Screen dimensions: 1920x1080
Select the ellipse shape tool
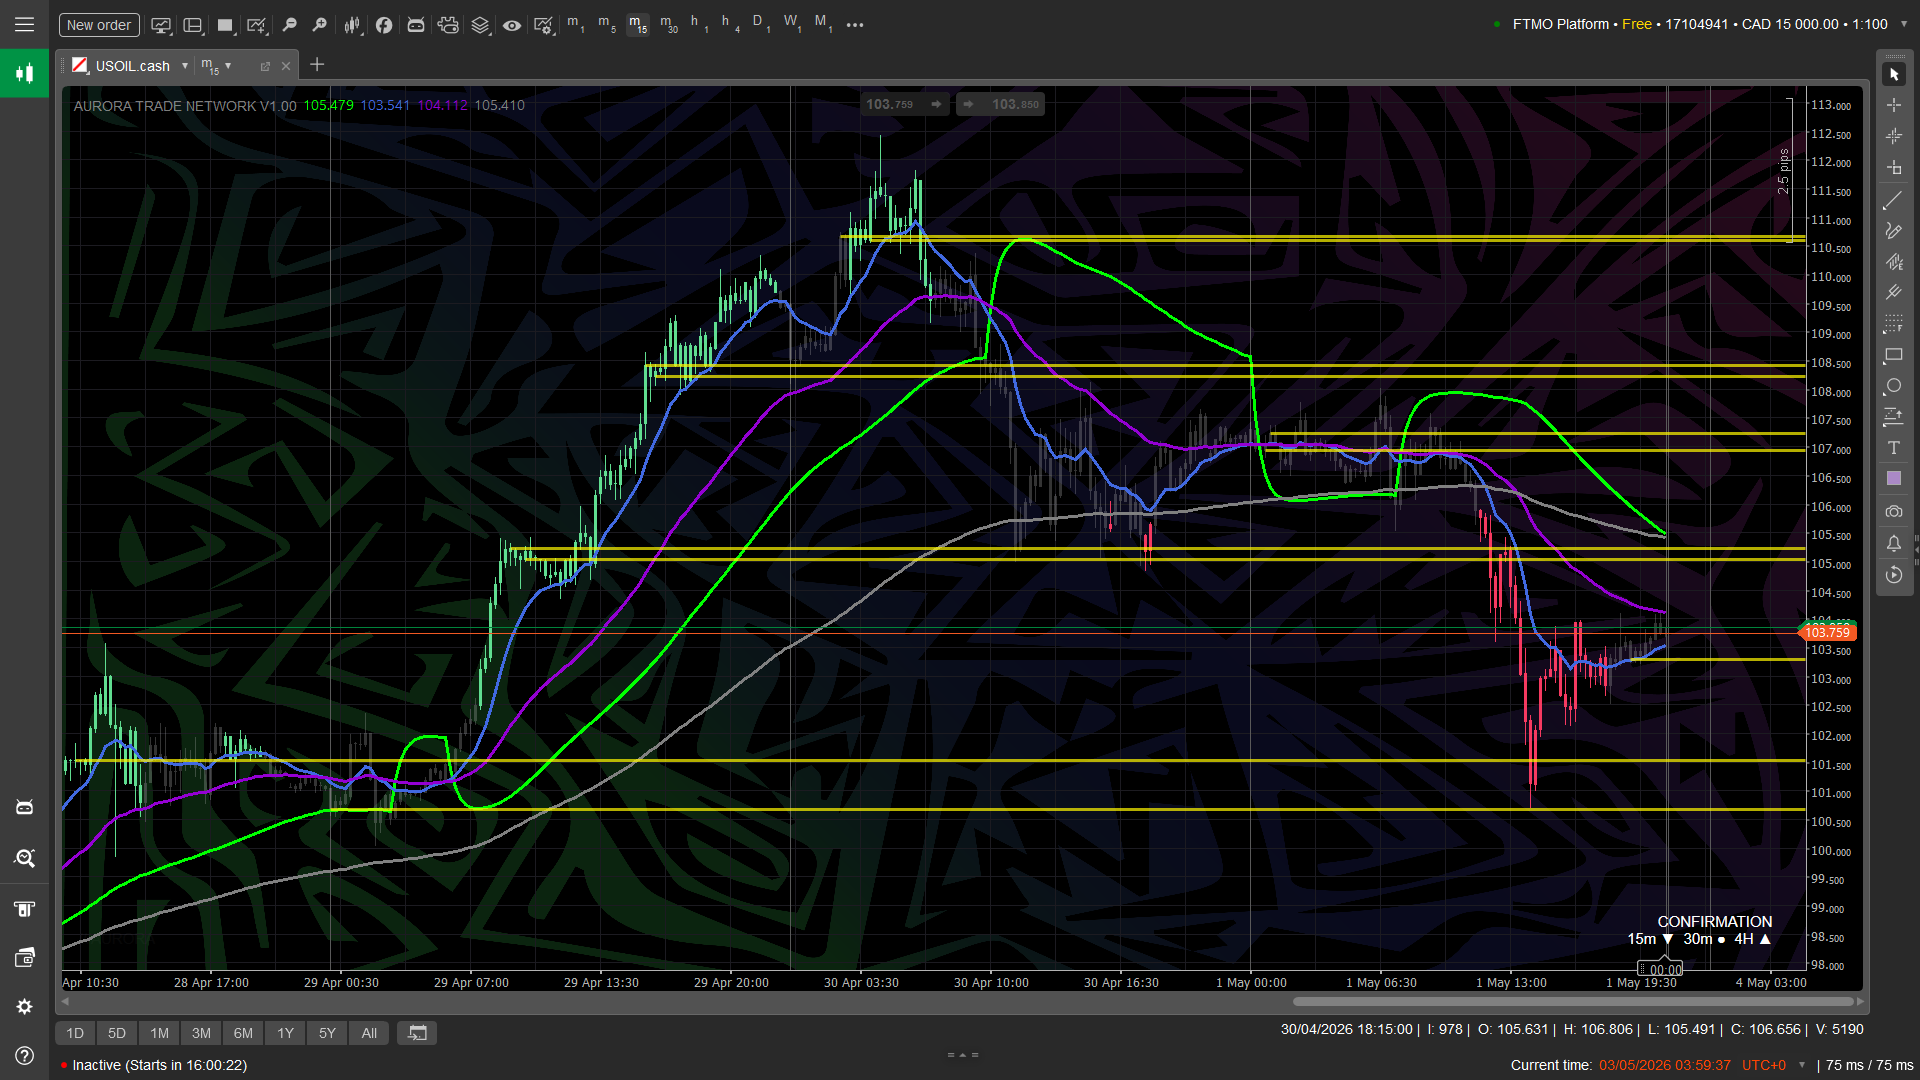[1894, 386]
